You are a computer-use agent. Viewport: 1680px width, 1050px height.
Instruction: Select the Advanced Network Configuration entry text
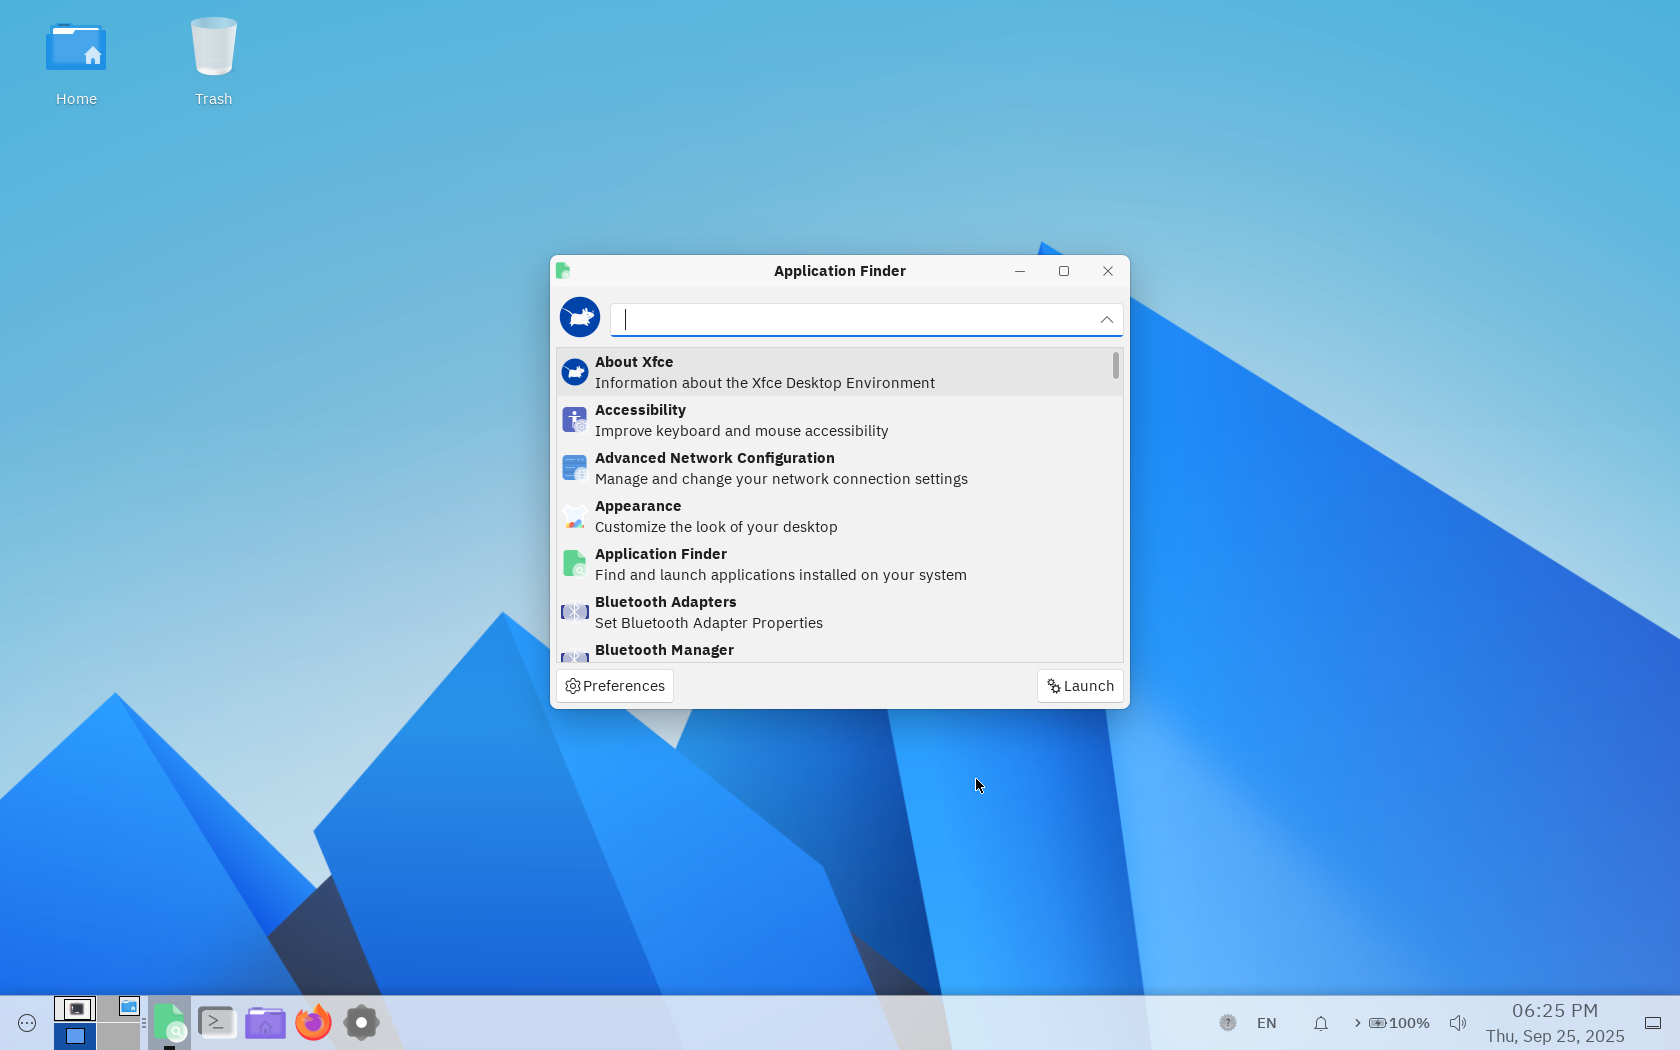[x=781, y=468]
